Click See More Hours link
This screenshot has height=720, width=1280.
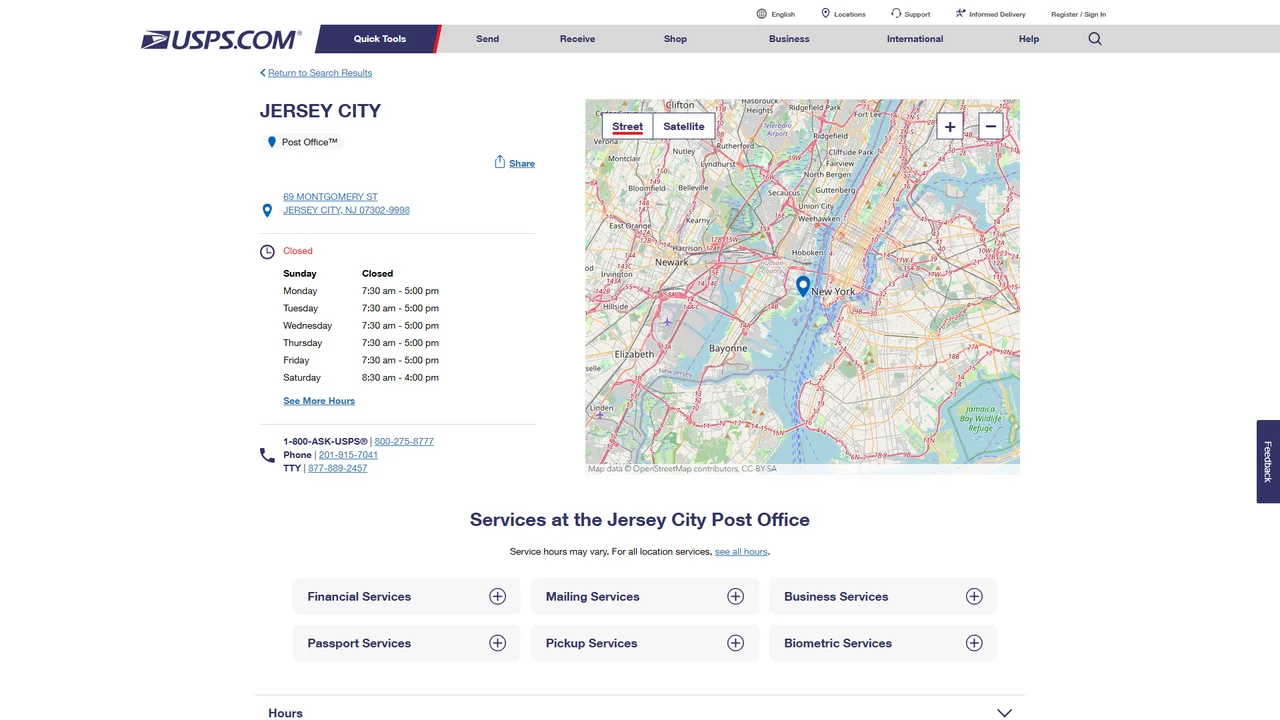[x=319, y=401]
